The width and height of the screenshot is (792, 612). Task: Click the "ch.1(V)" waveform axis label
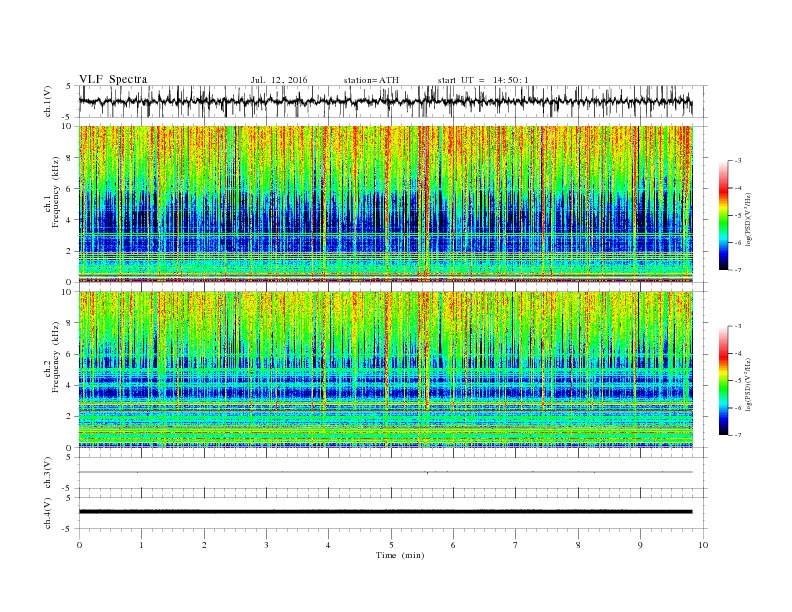tap(48, 102)
